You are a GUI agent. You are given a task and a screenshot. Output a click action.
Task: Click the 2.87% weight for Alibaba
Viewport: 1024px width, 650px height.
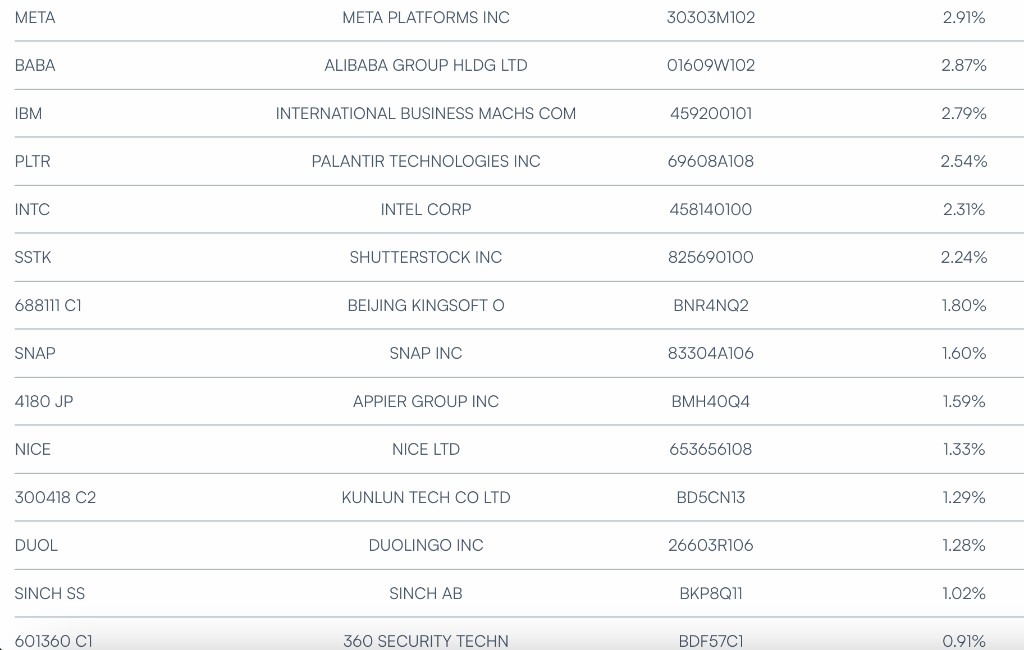[963, 66]
